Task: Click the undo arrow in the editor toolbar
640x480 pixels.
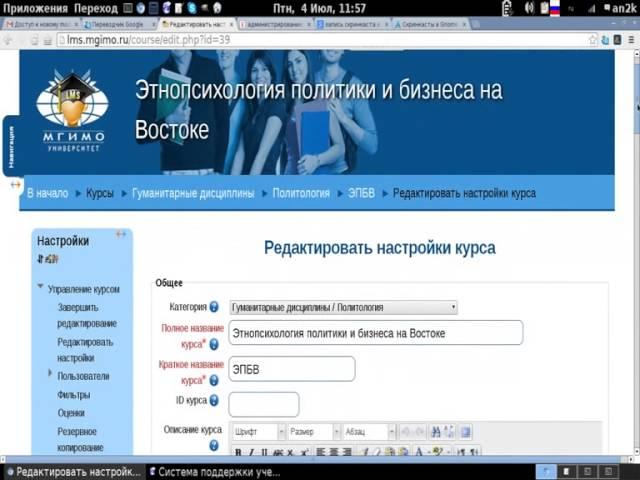Action: [x=406, y=432]
